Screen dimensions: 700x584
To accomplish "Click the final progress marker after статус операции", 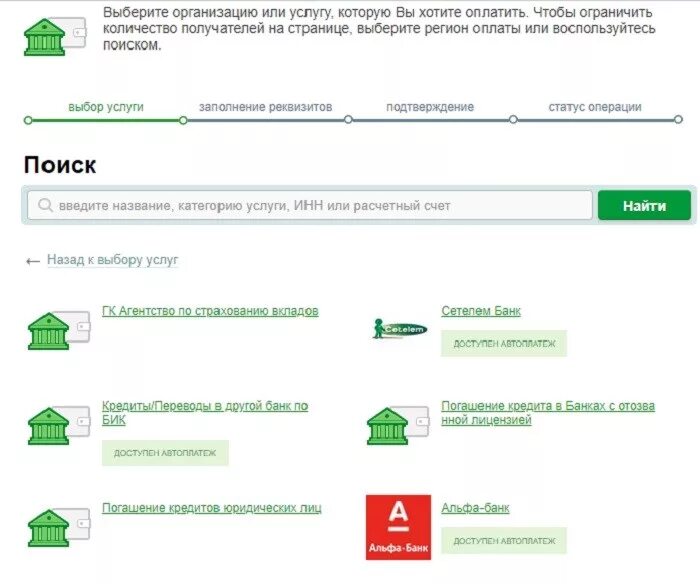I will [x=678, y=120].
